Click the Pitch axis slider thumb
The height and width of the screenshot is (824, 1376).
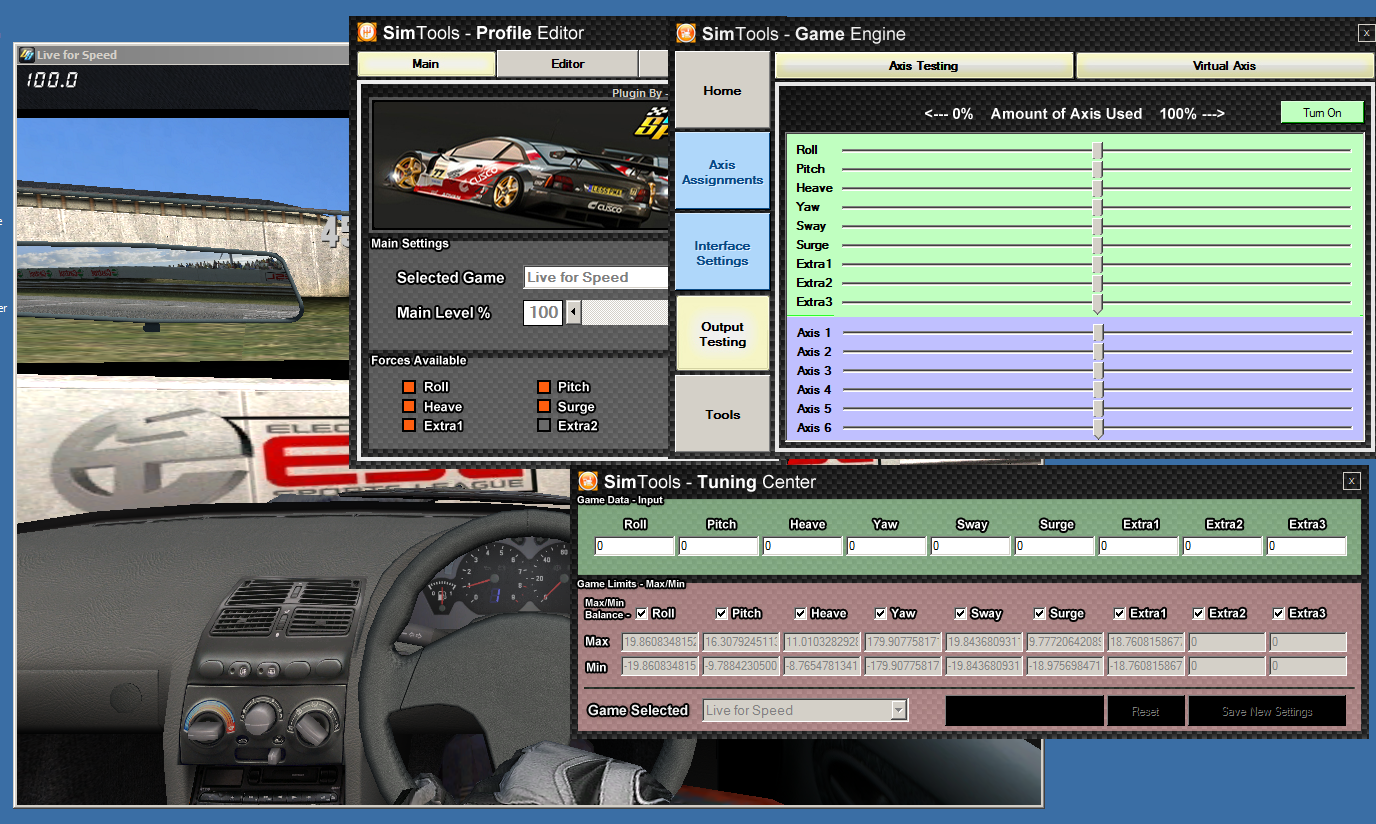tap(1097, 169)
